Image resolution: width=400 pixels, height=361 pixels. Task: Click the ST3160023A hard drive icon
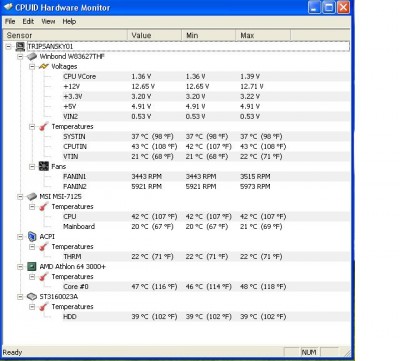(32, 297)
